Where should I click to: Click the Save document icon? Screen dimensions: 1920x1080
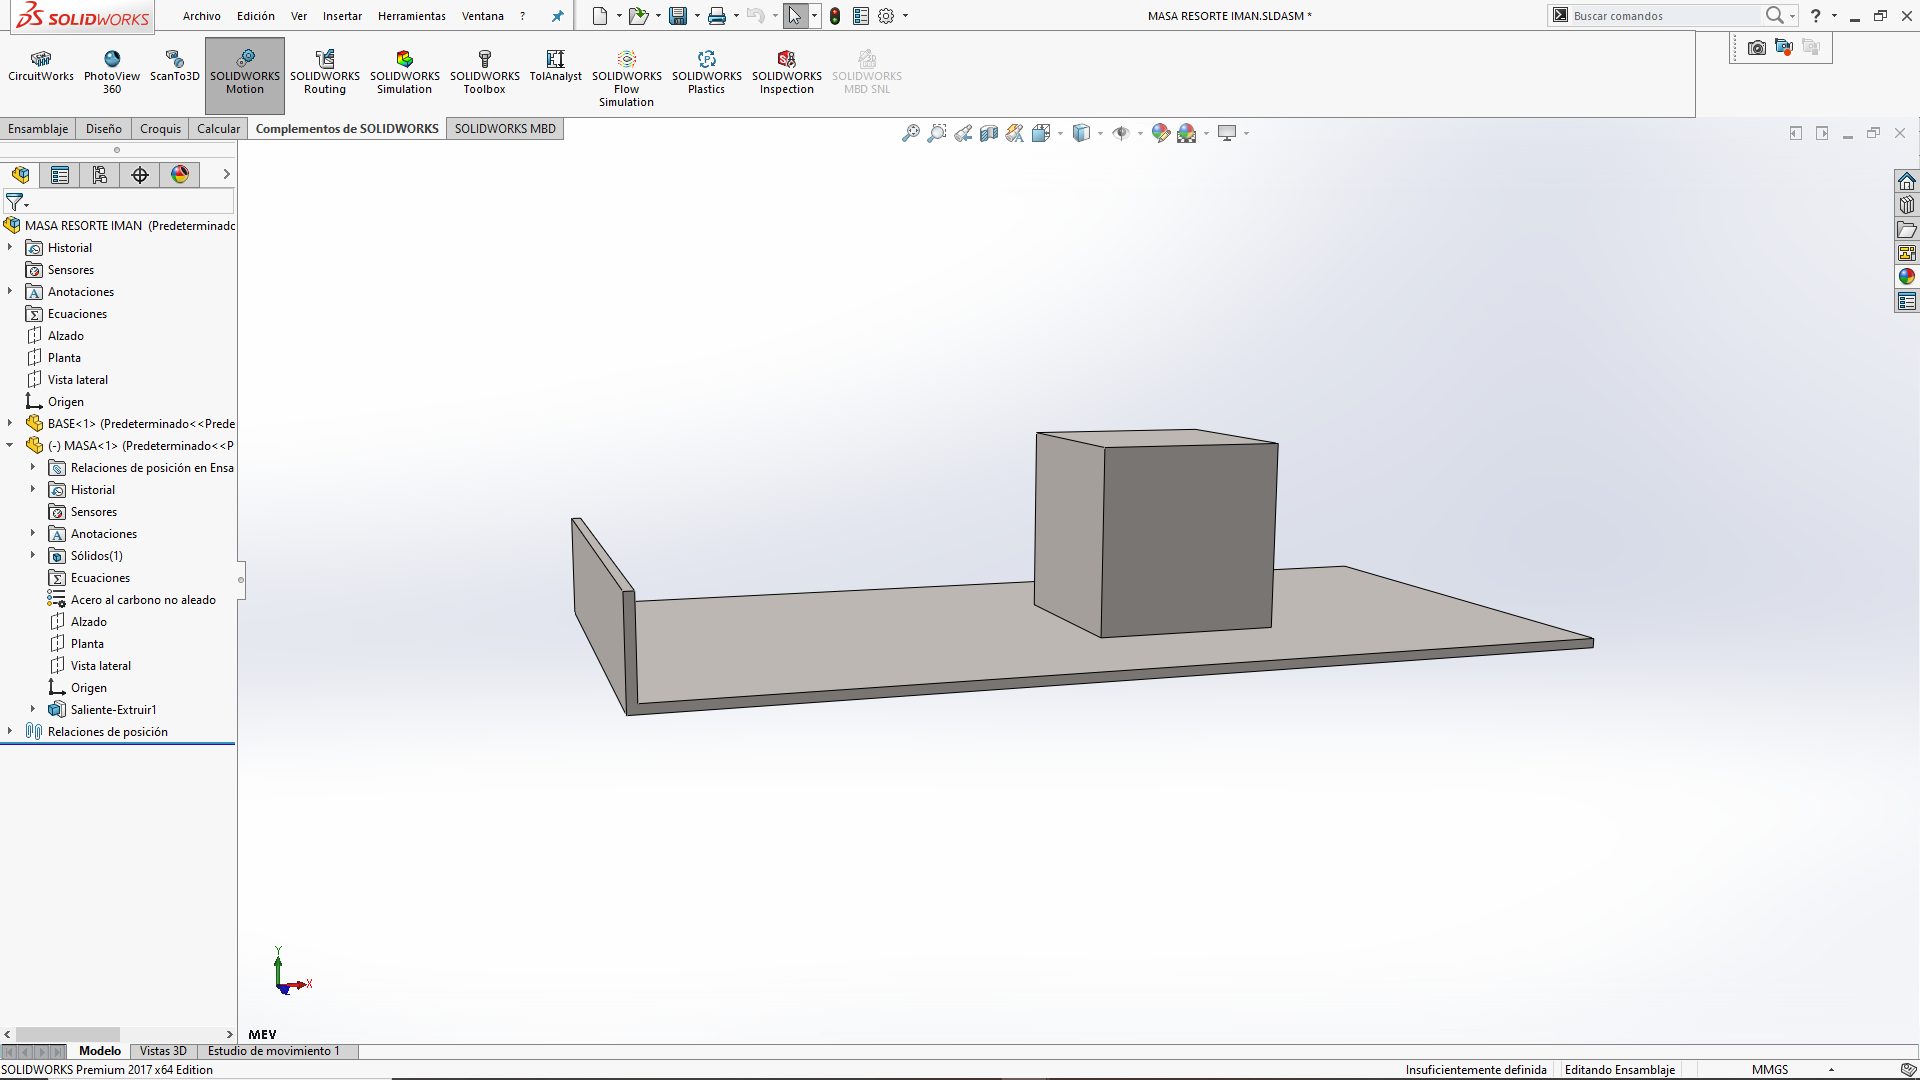click(x=678, y=16)
